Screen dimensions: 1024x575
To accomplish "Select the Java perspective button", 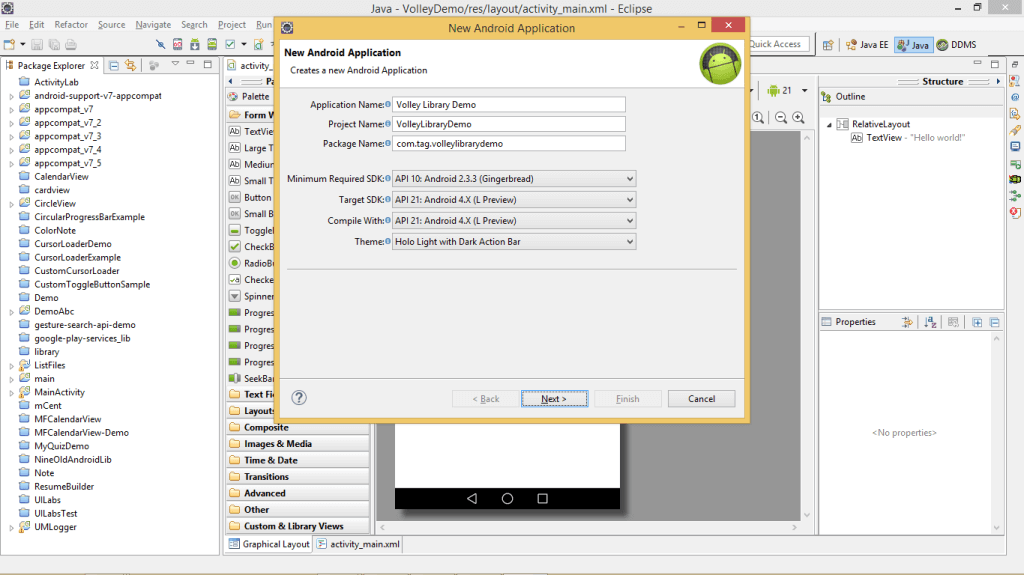I will [913, 44].
